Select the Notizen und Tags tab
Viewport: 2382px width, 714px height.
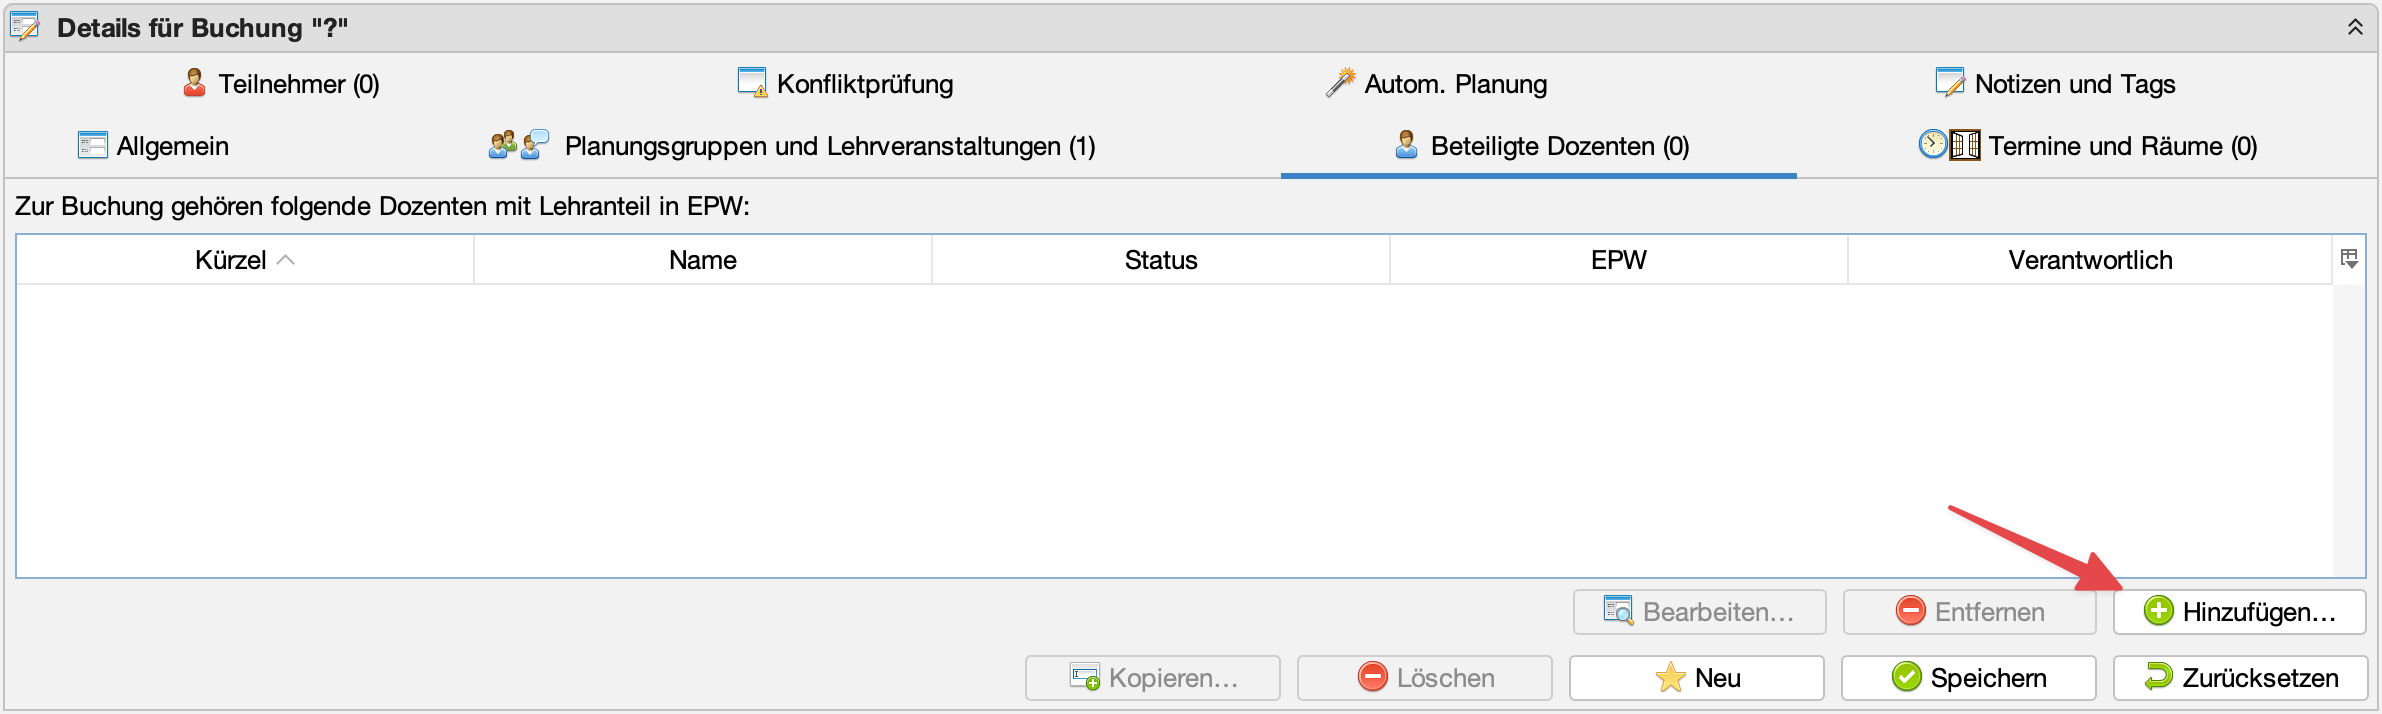[2056, 84]
